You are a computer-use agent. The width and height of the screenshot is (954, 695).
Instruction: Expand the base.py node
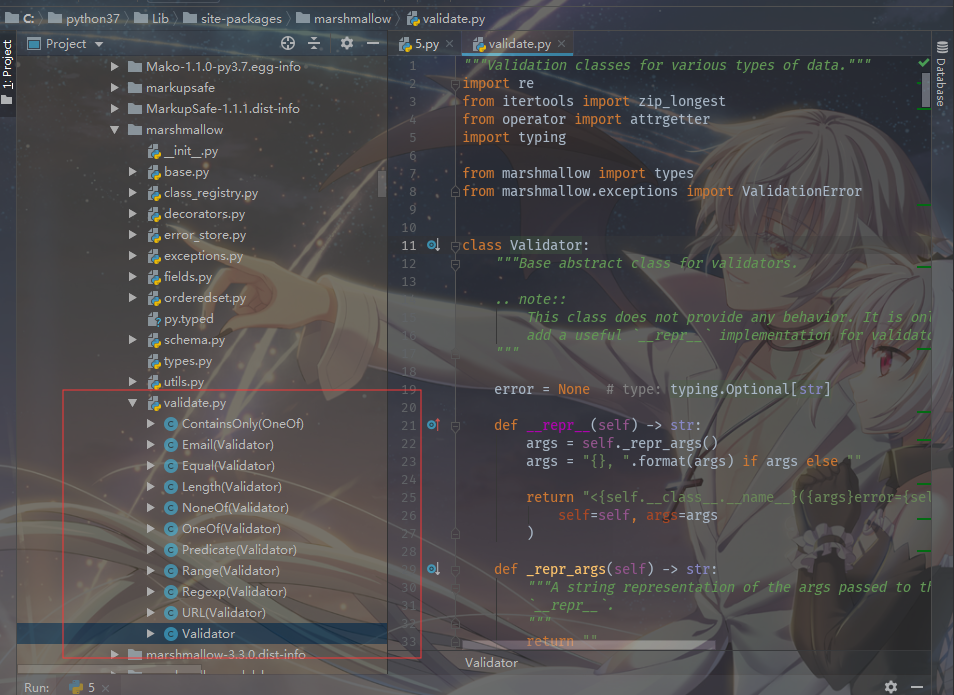coord(133,172)
